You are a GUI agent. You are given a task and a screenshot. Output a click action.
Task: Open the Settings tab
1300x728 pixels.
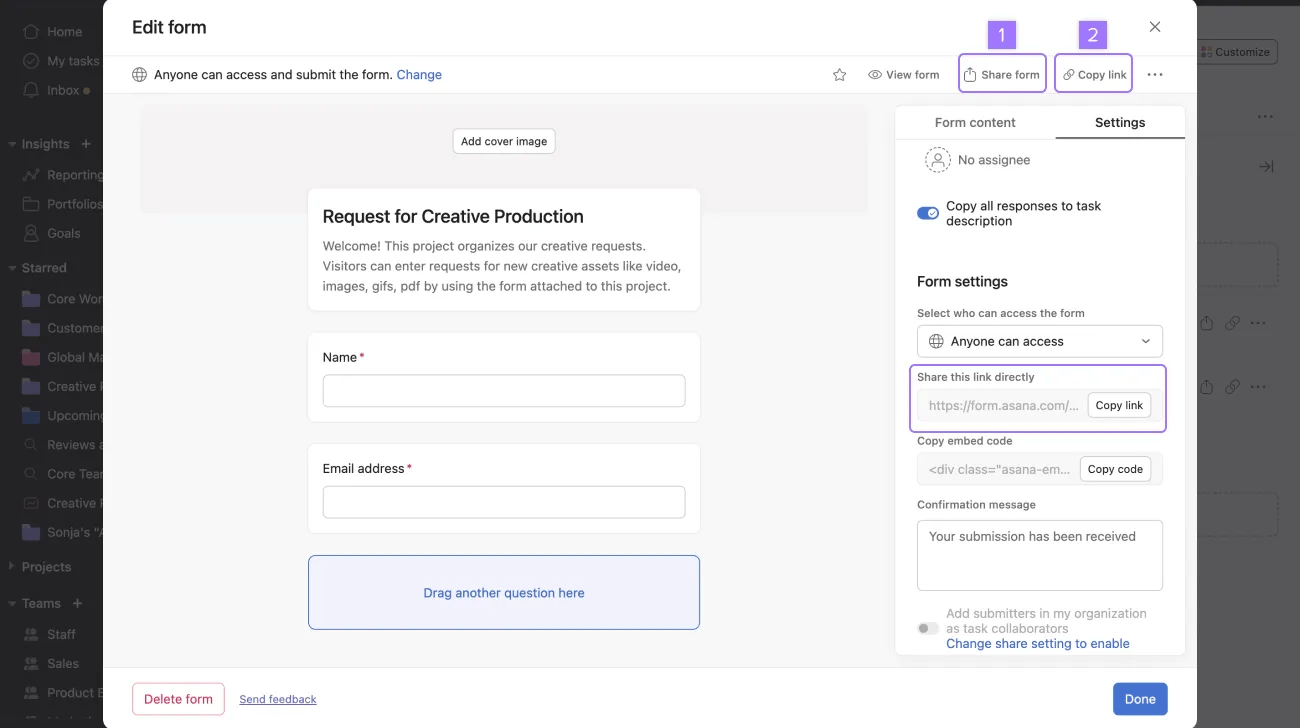click(1119, 122)
